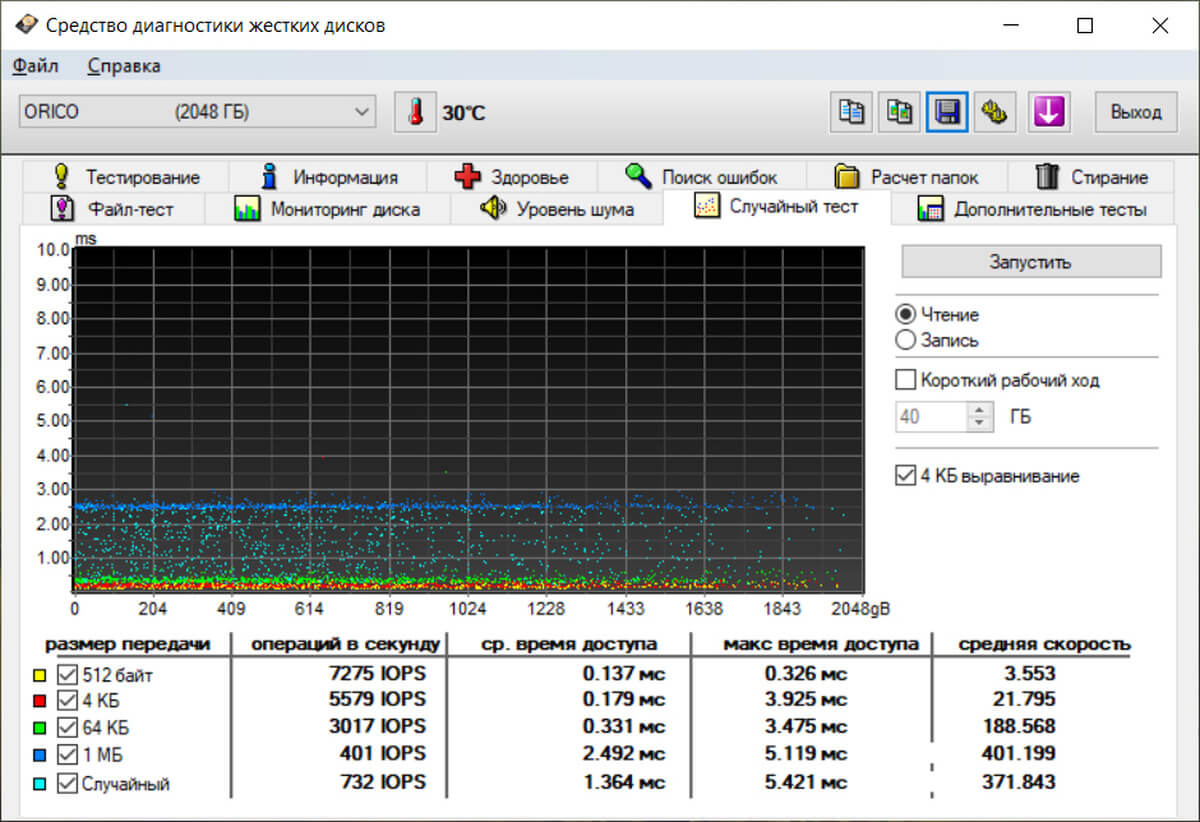Click the save screenshot floppy disk icon
This screenshot has height=822, width=1200.
946,112
